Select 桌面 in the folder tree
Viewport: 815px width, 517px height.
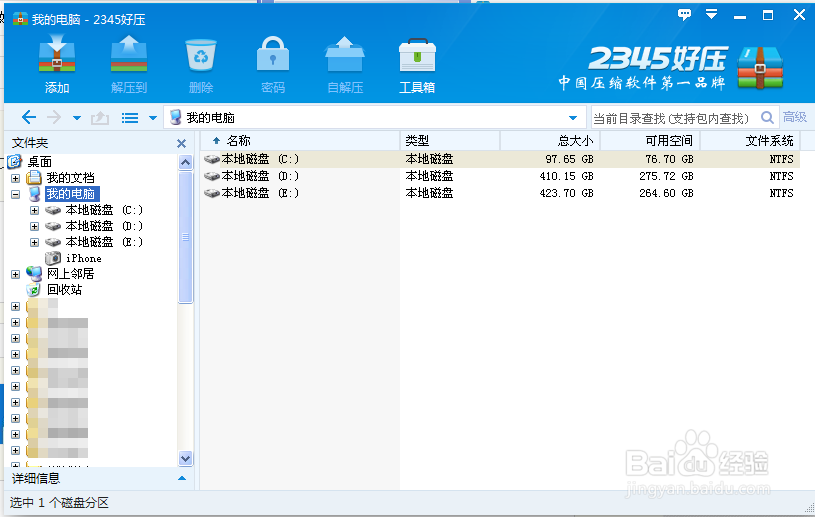pos(40,162)
